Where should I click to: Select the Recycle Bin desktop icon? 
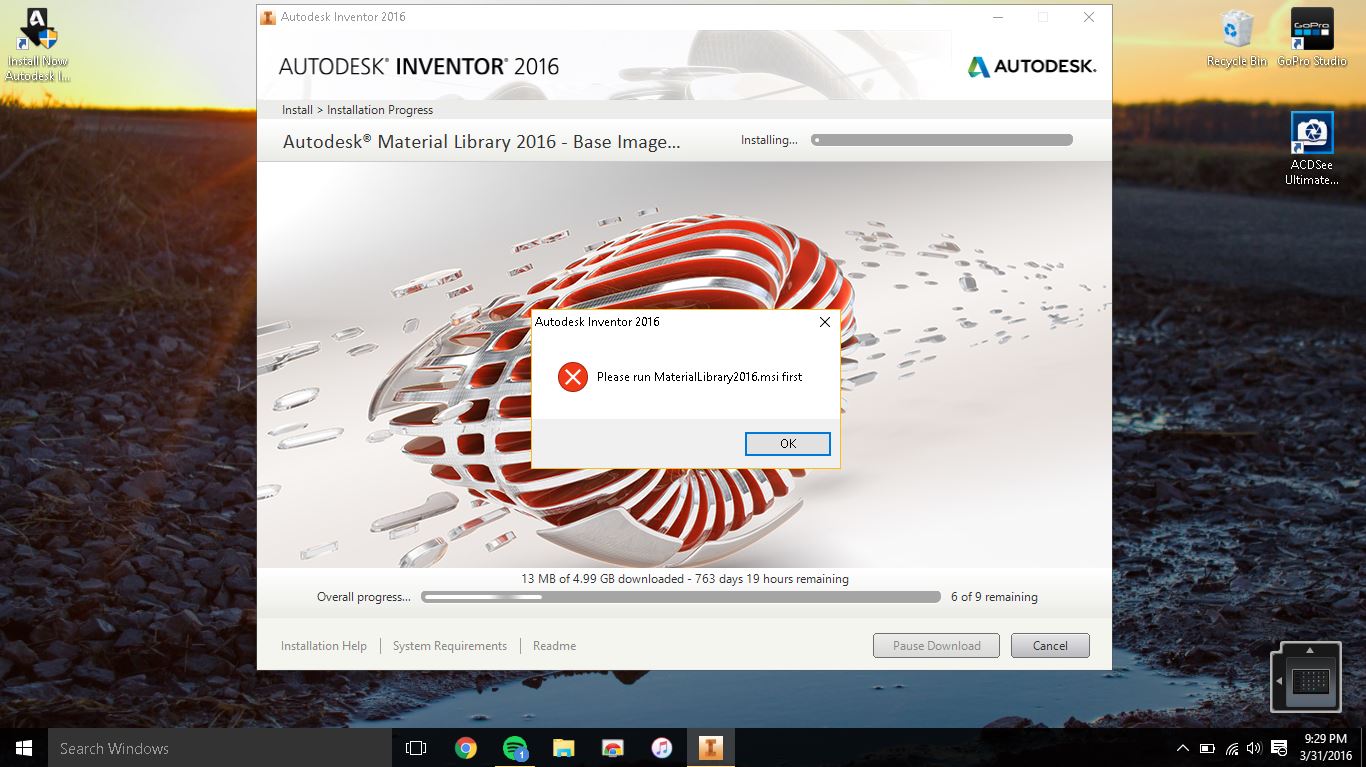click(x=1237, y=39)
